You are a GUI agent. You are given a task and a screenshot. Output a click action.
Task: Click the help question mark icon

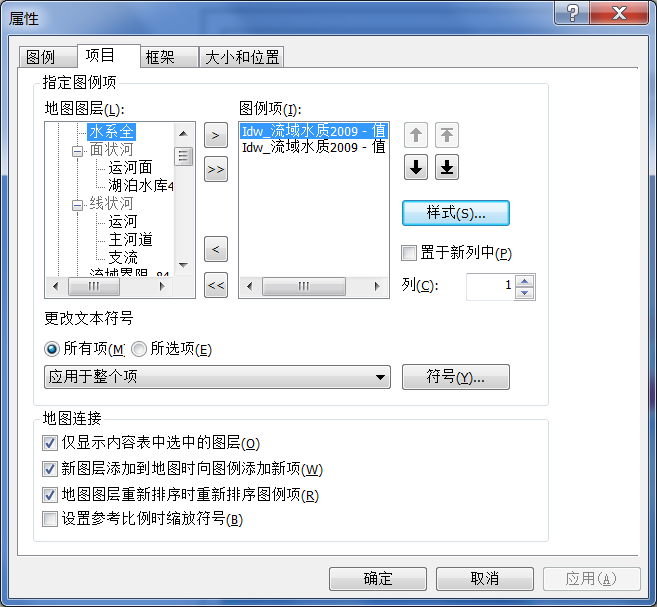click(572, 13)
